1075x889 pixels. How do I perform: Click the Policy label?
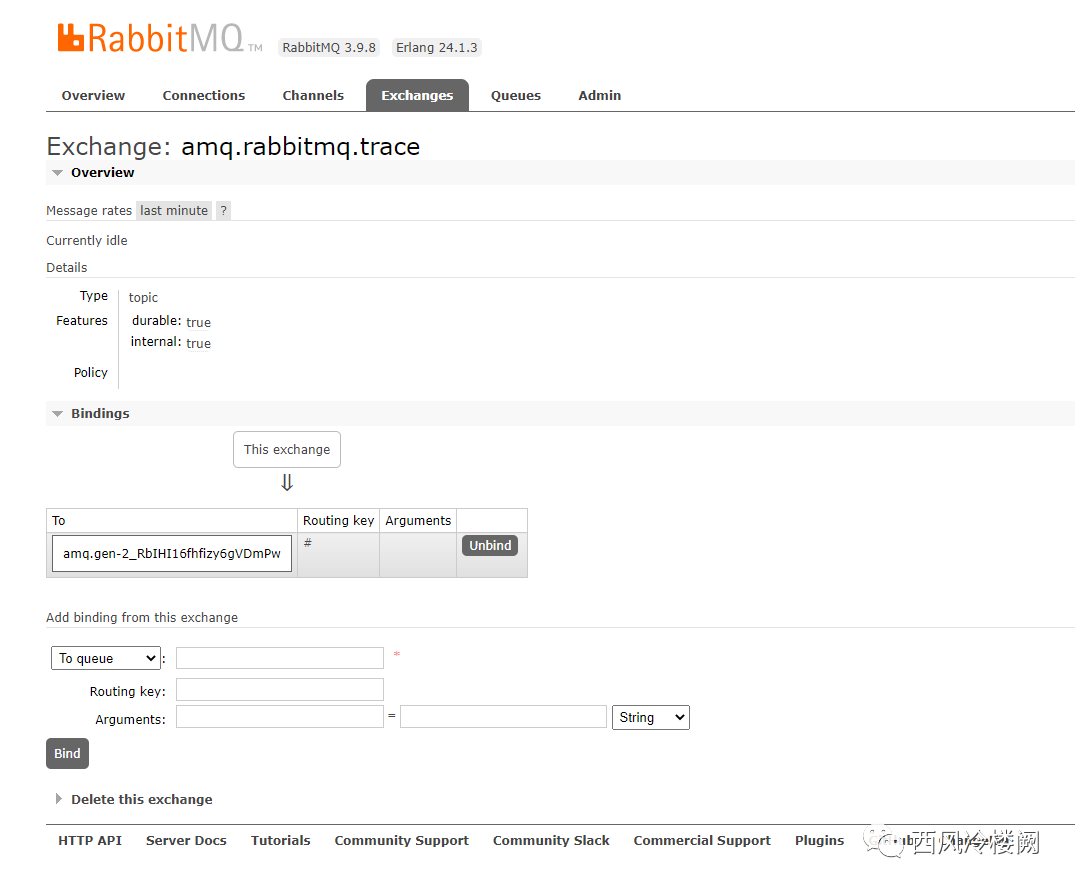90,372
